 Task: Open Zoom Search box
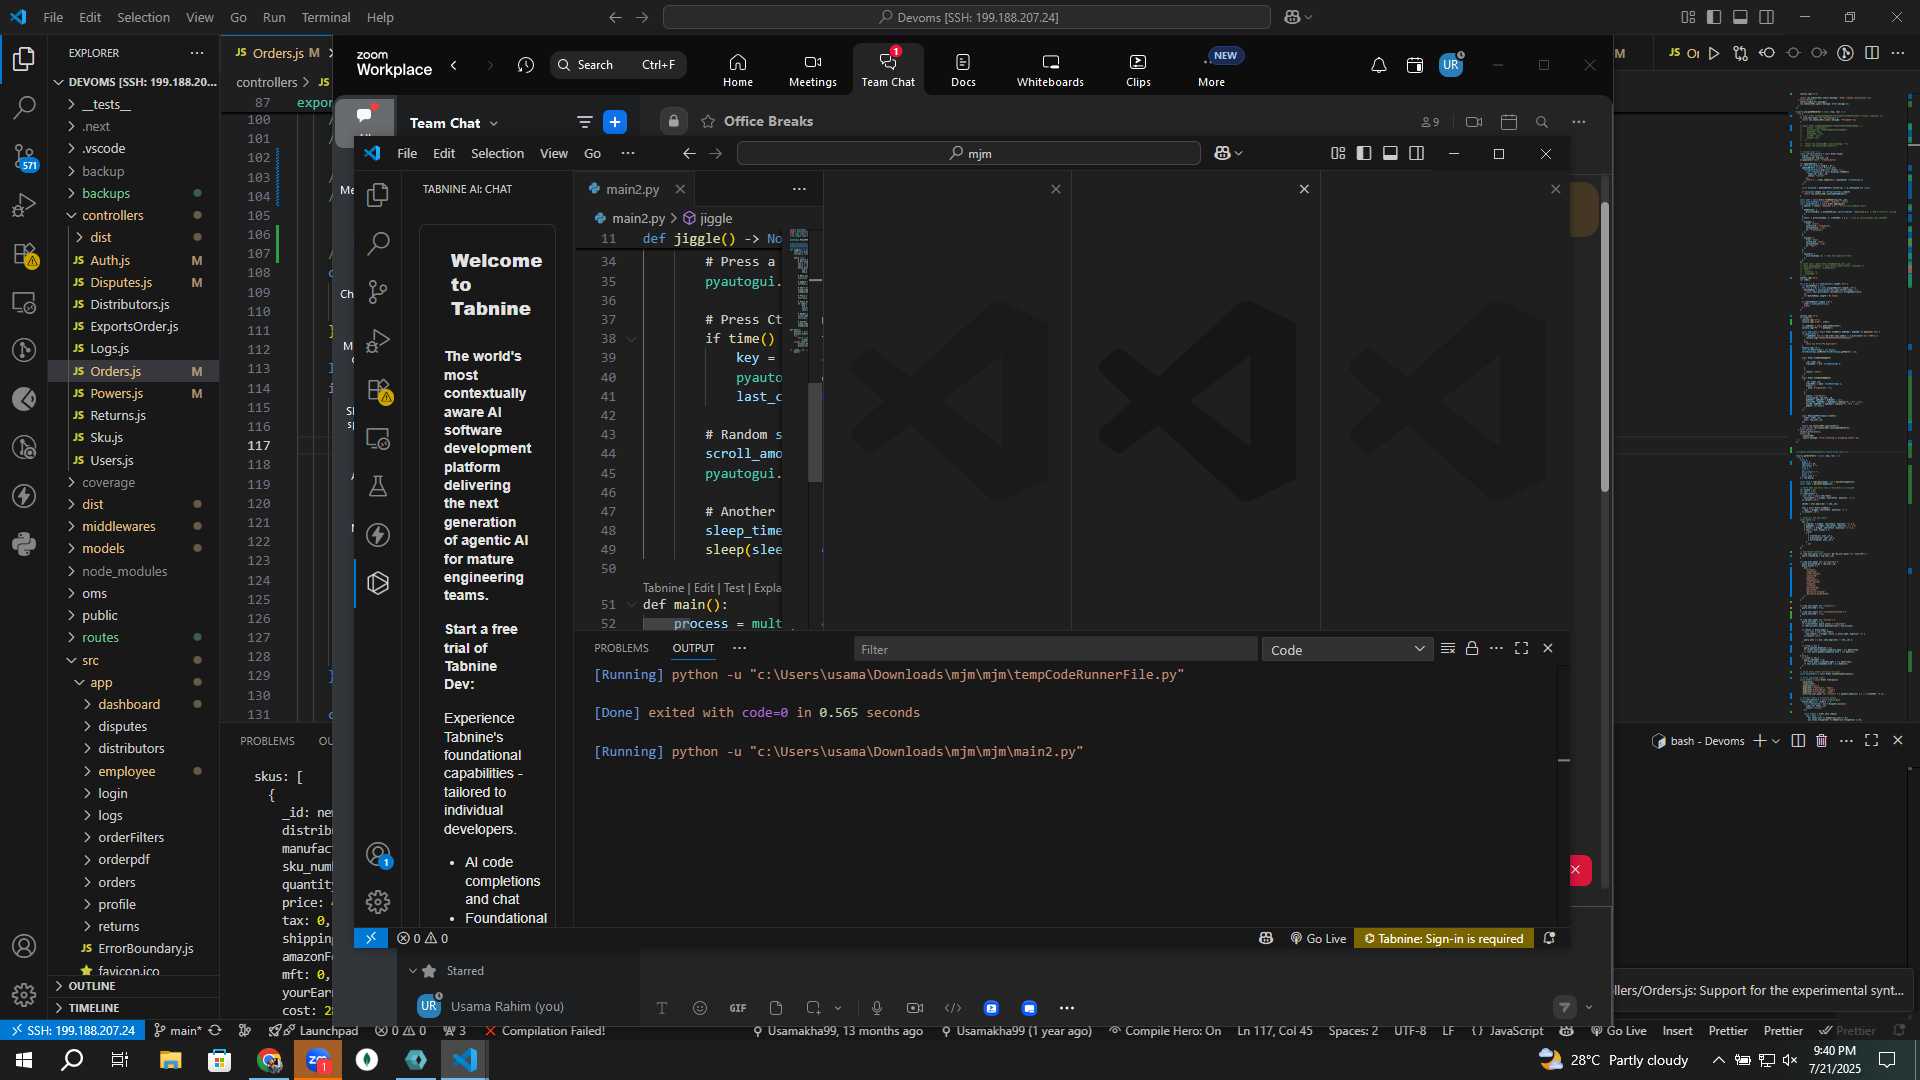point(618,65)
